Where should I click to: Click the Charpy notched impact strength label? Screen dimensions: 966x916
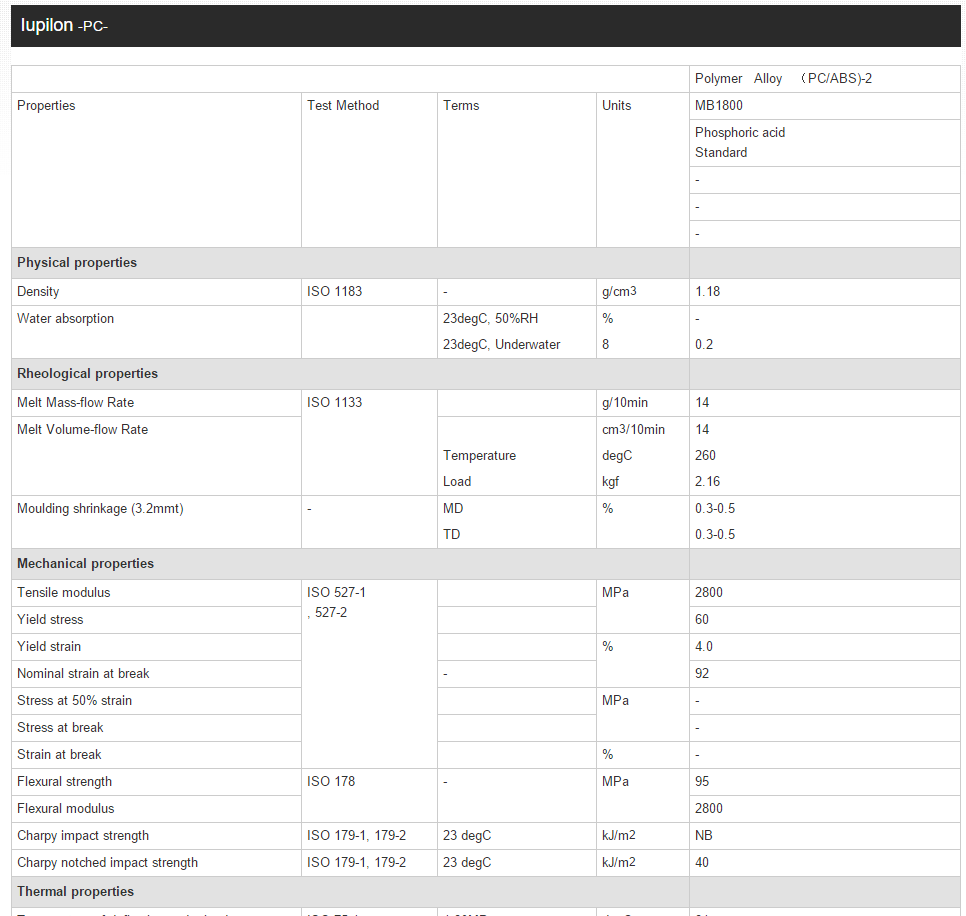(108, 862)
